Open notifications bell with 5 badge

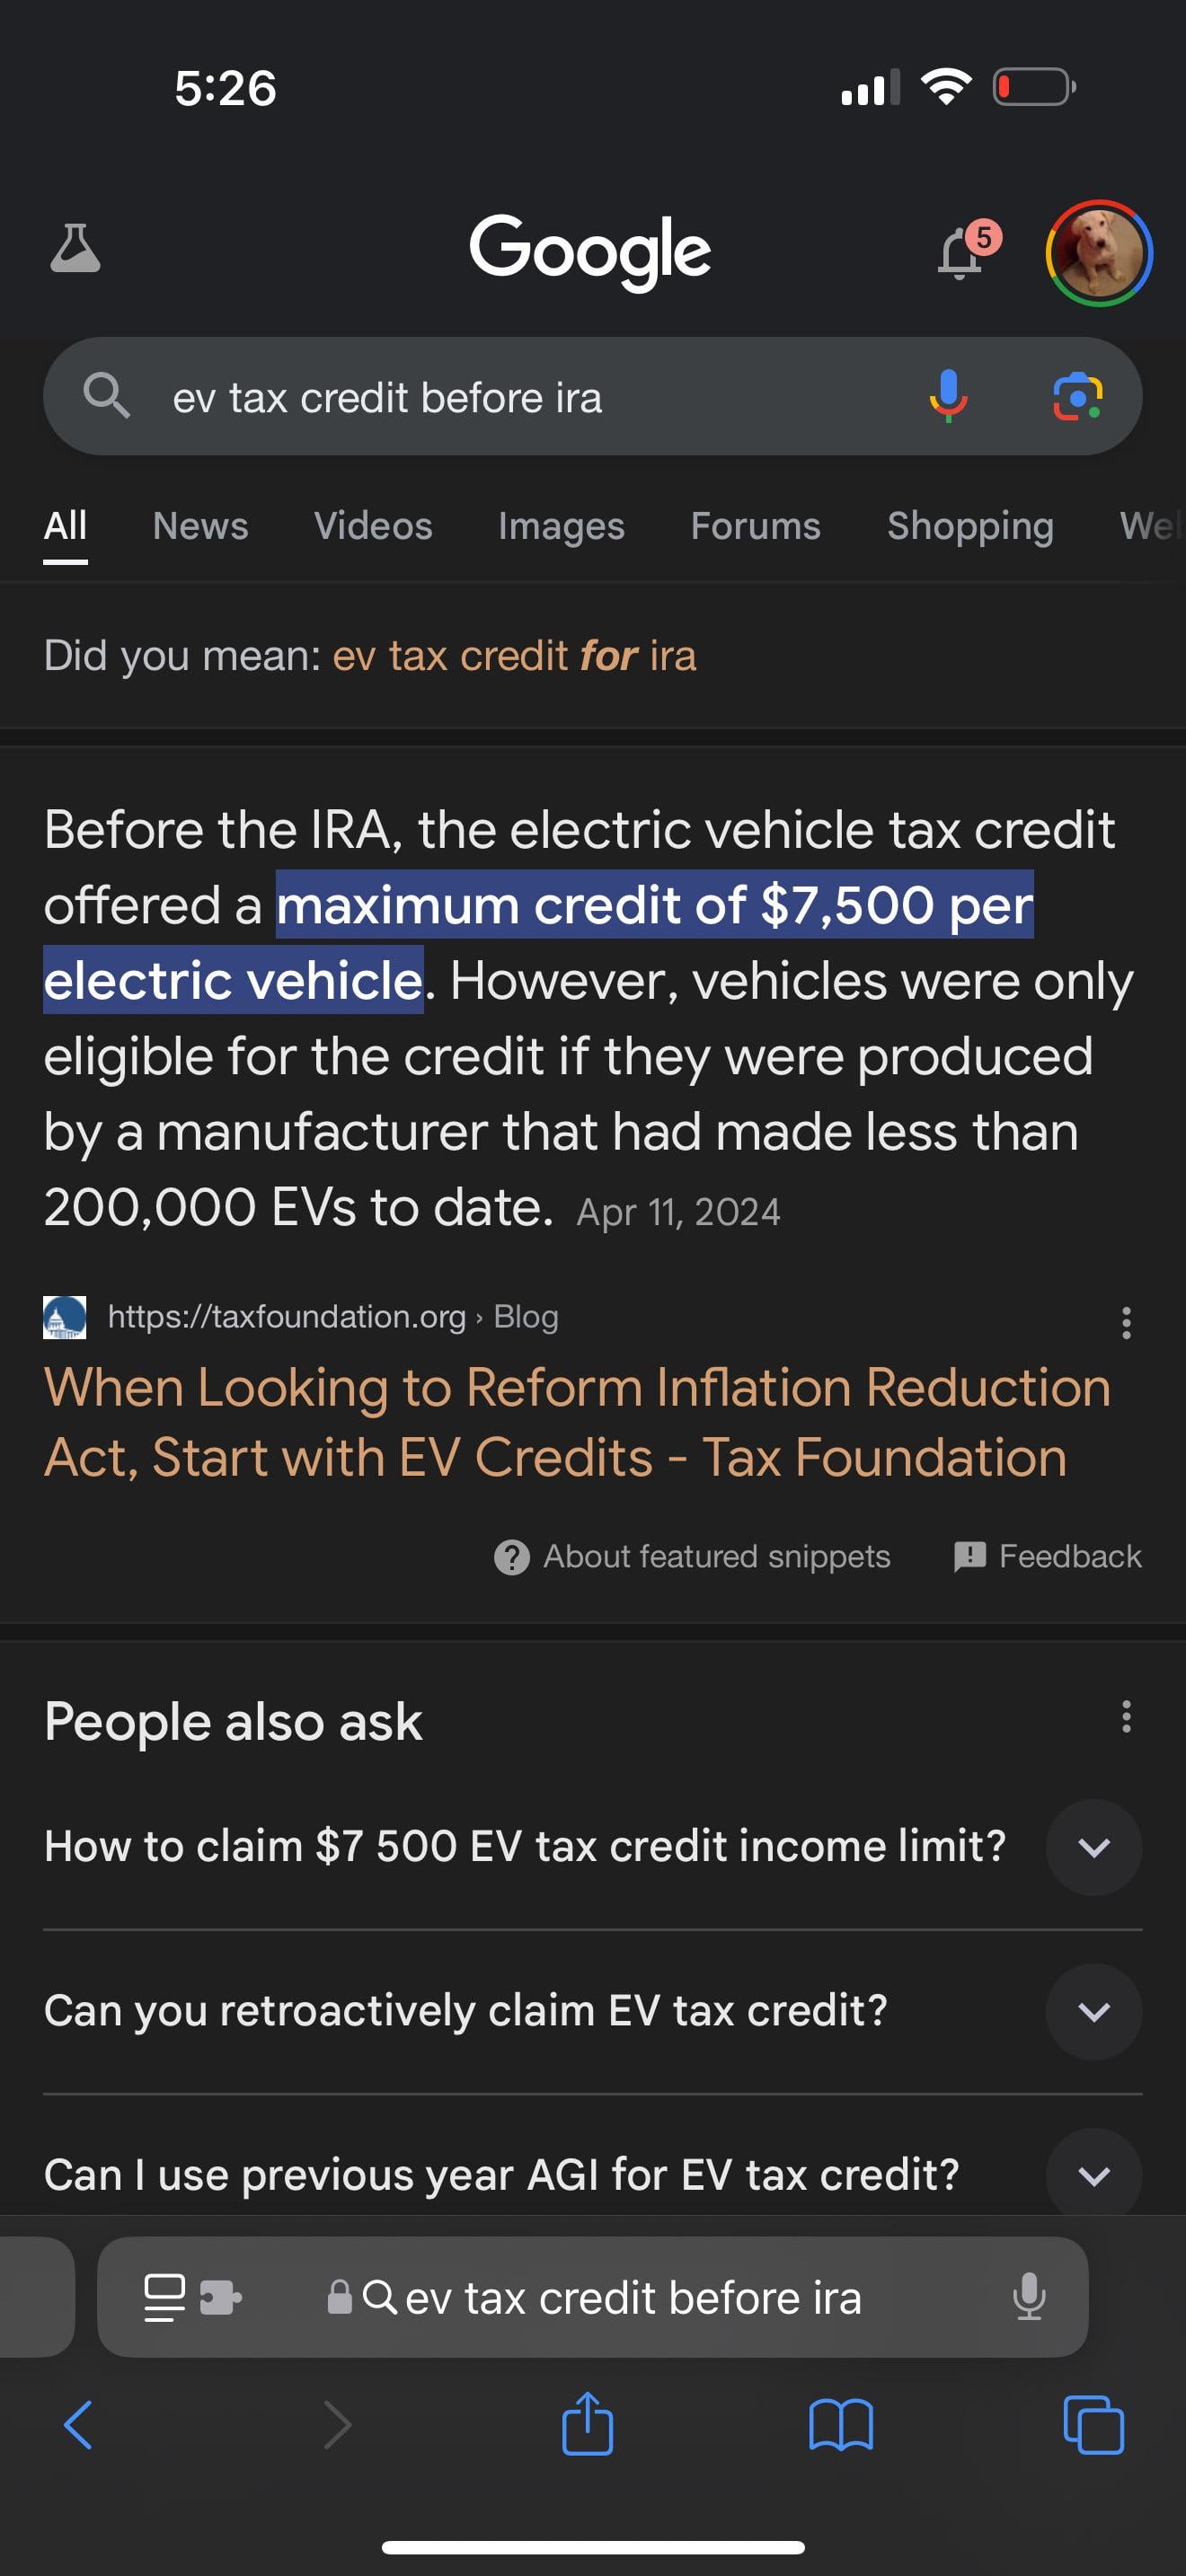pyautogui.click(x=961, y=252)
